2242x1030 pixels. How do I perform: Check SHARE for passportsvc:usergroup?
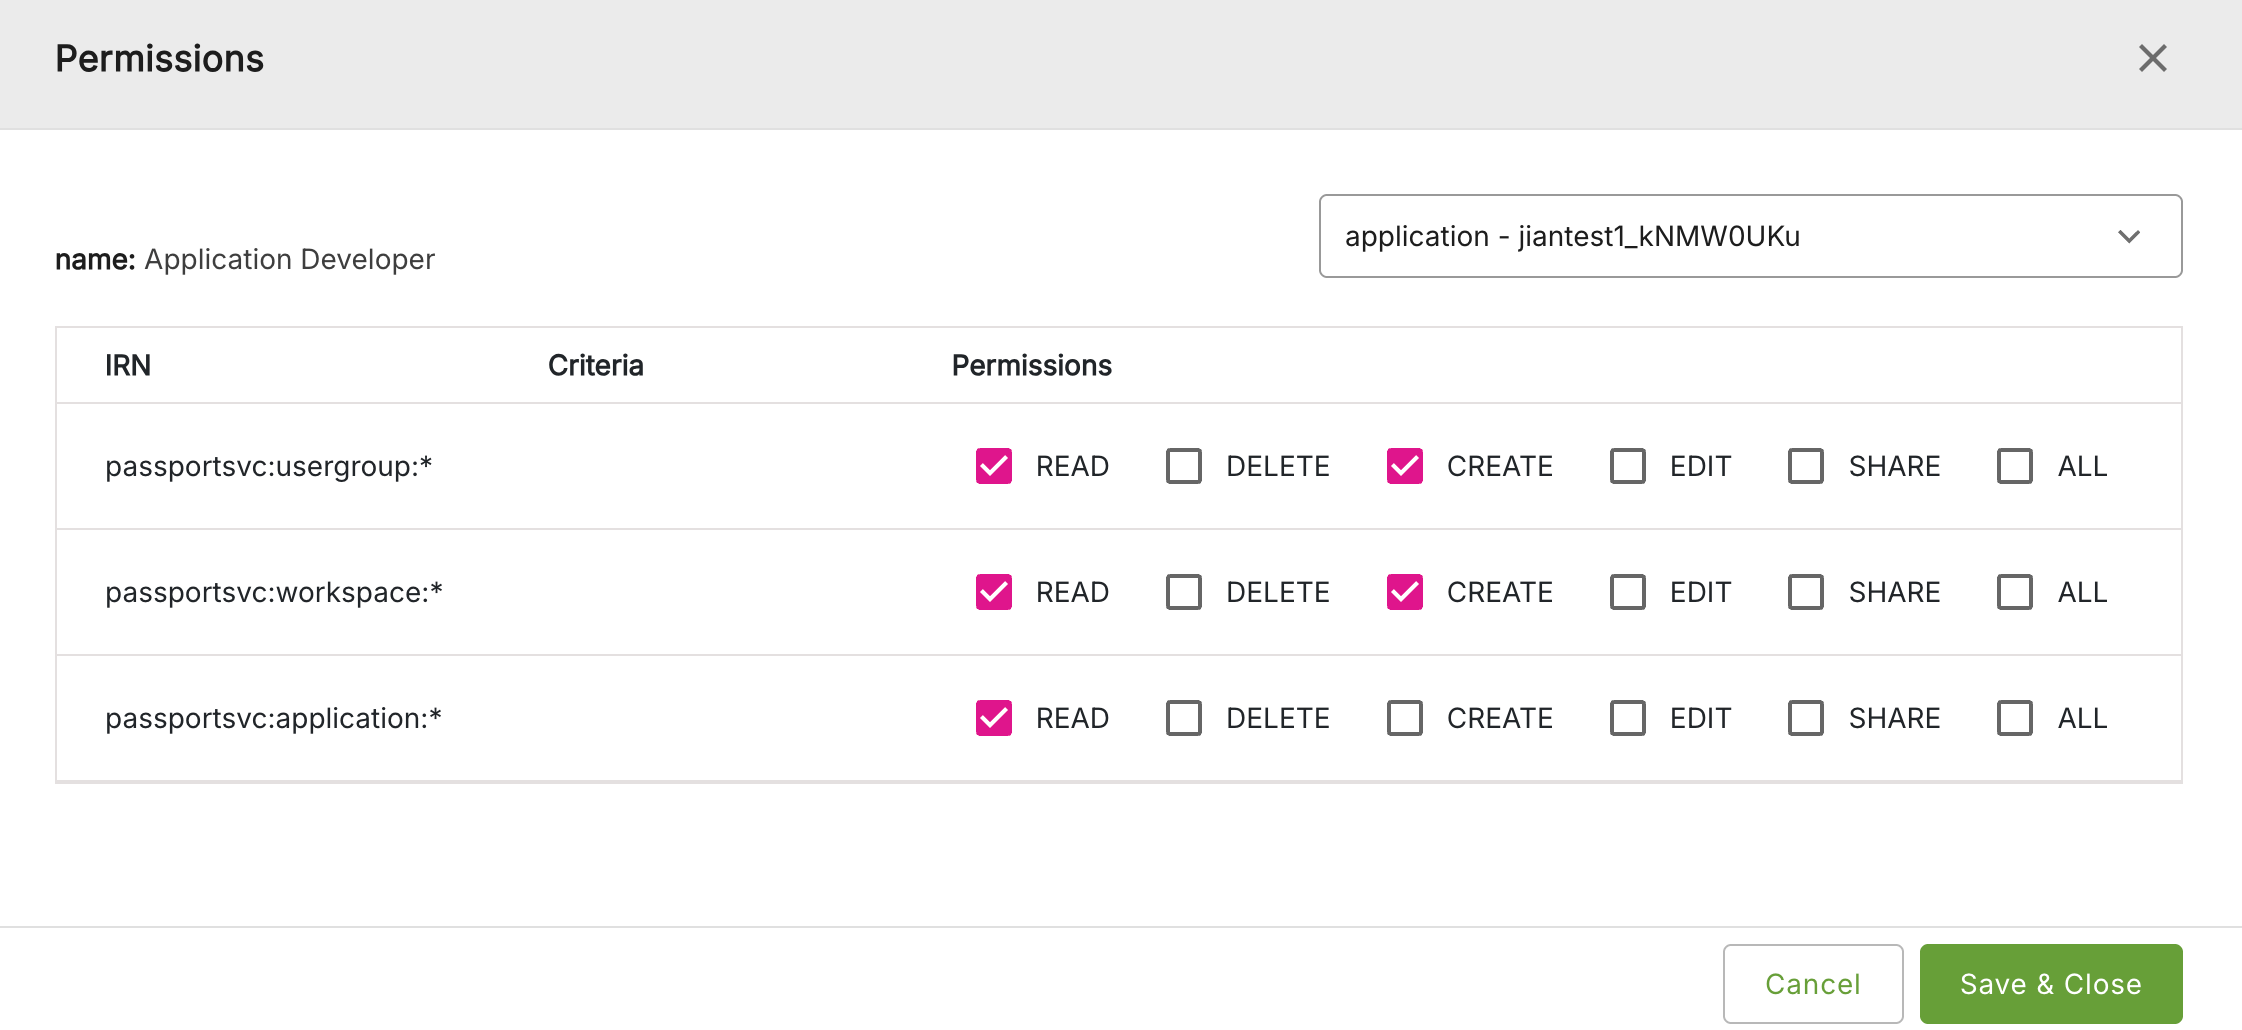[x=1805, y=466]
